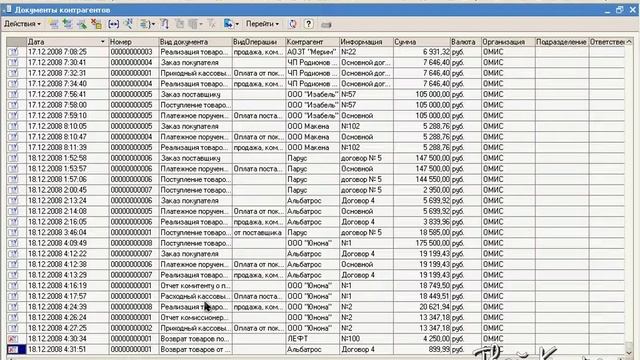Click the add new document icon
Viewport: 640px width, 360px height.
tap(53, 24)
